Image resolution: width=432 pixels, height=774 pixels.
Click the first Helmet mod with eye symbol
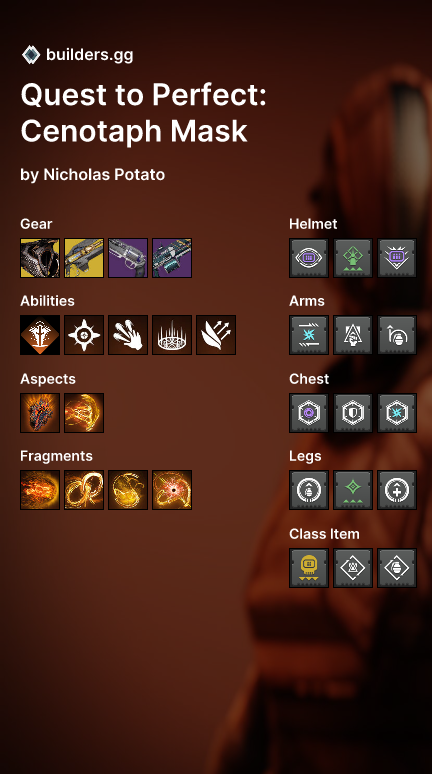click(309, 258)
